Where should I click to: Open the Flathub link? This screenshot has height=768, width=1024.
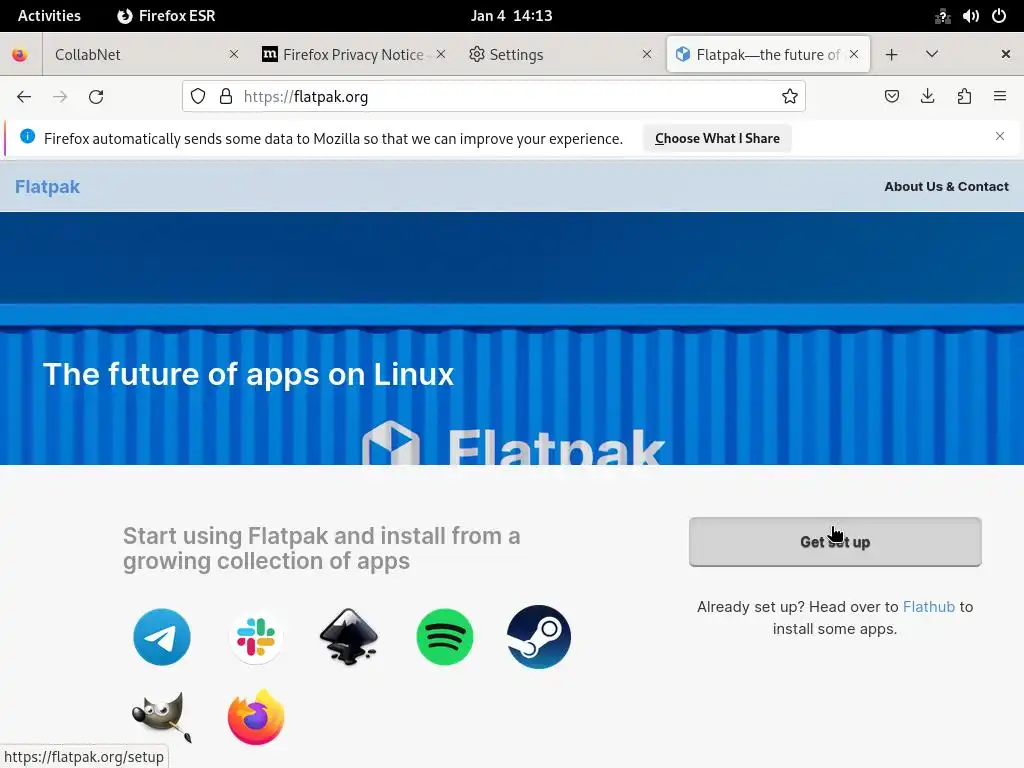(x=929, y=607)
